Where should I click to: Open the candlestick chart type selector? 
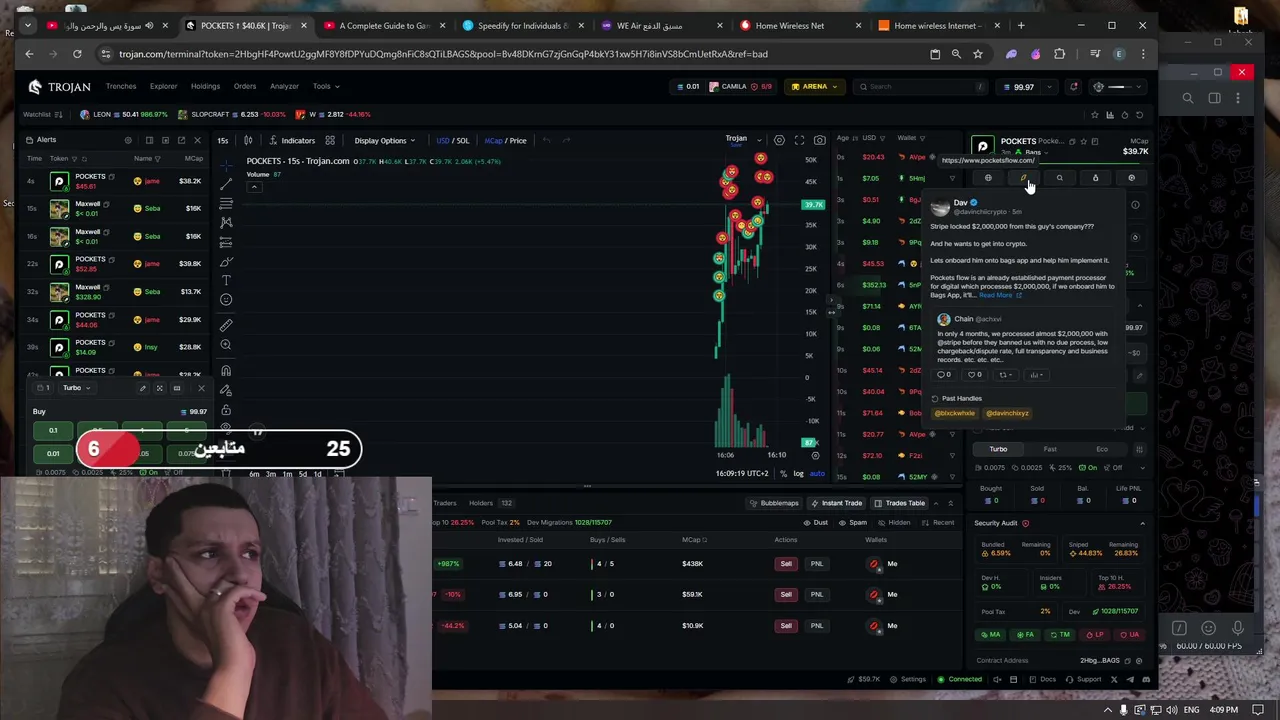(248, 140)
